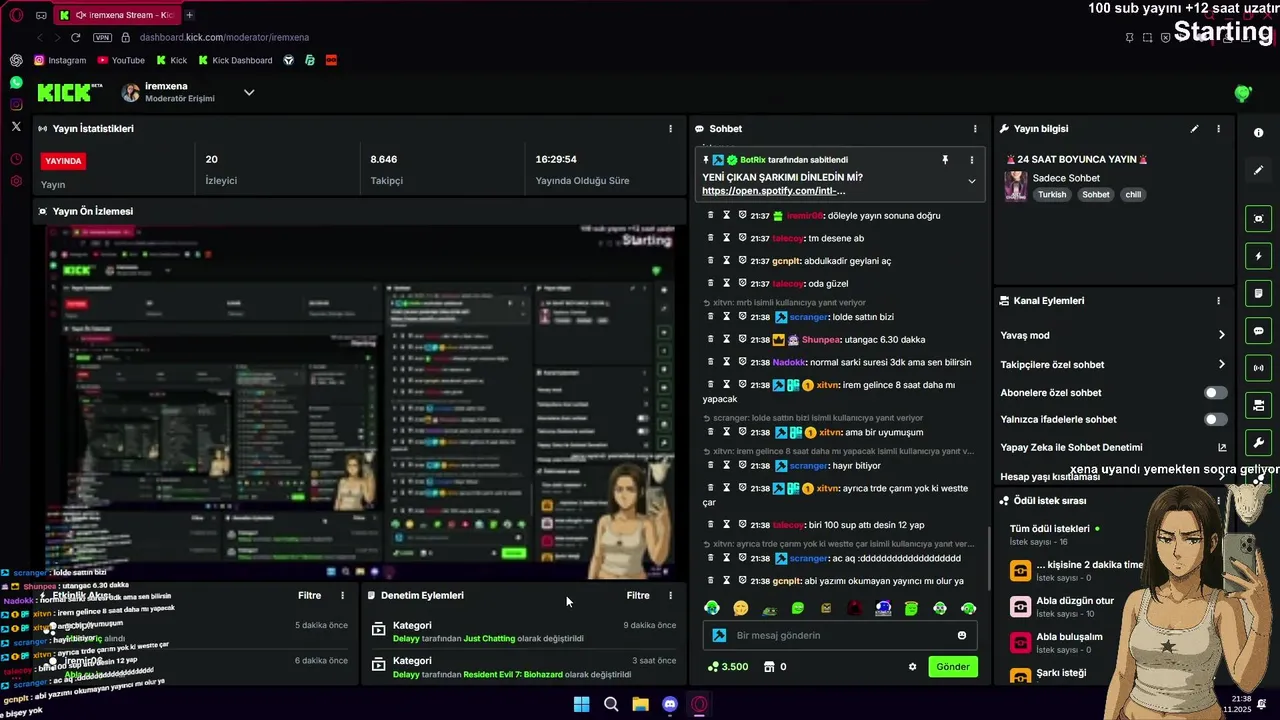Open the Kick Dashboard bookmark
Viewport: 1280px width, 720px height.
coord(235,60)
